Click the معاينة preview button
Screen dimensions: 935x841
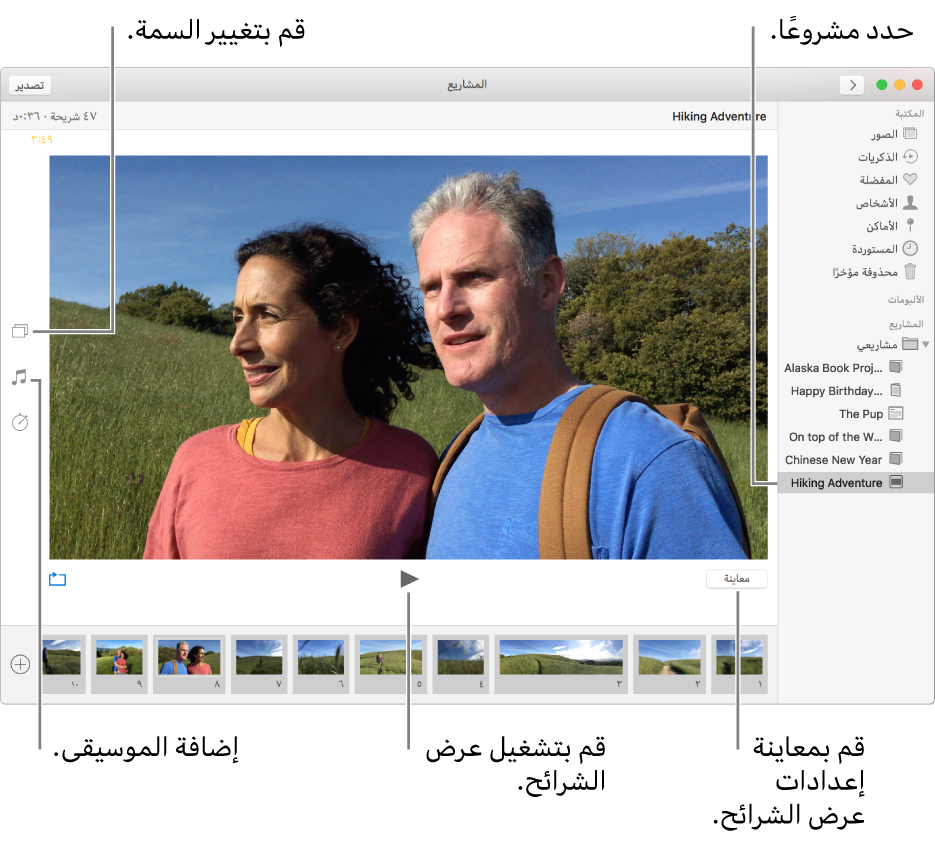(736, 579)
